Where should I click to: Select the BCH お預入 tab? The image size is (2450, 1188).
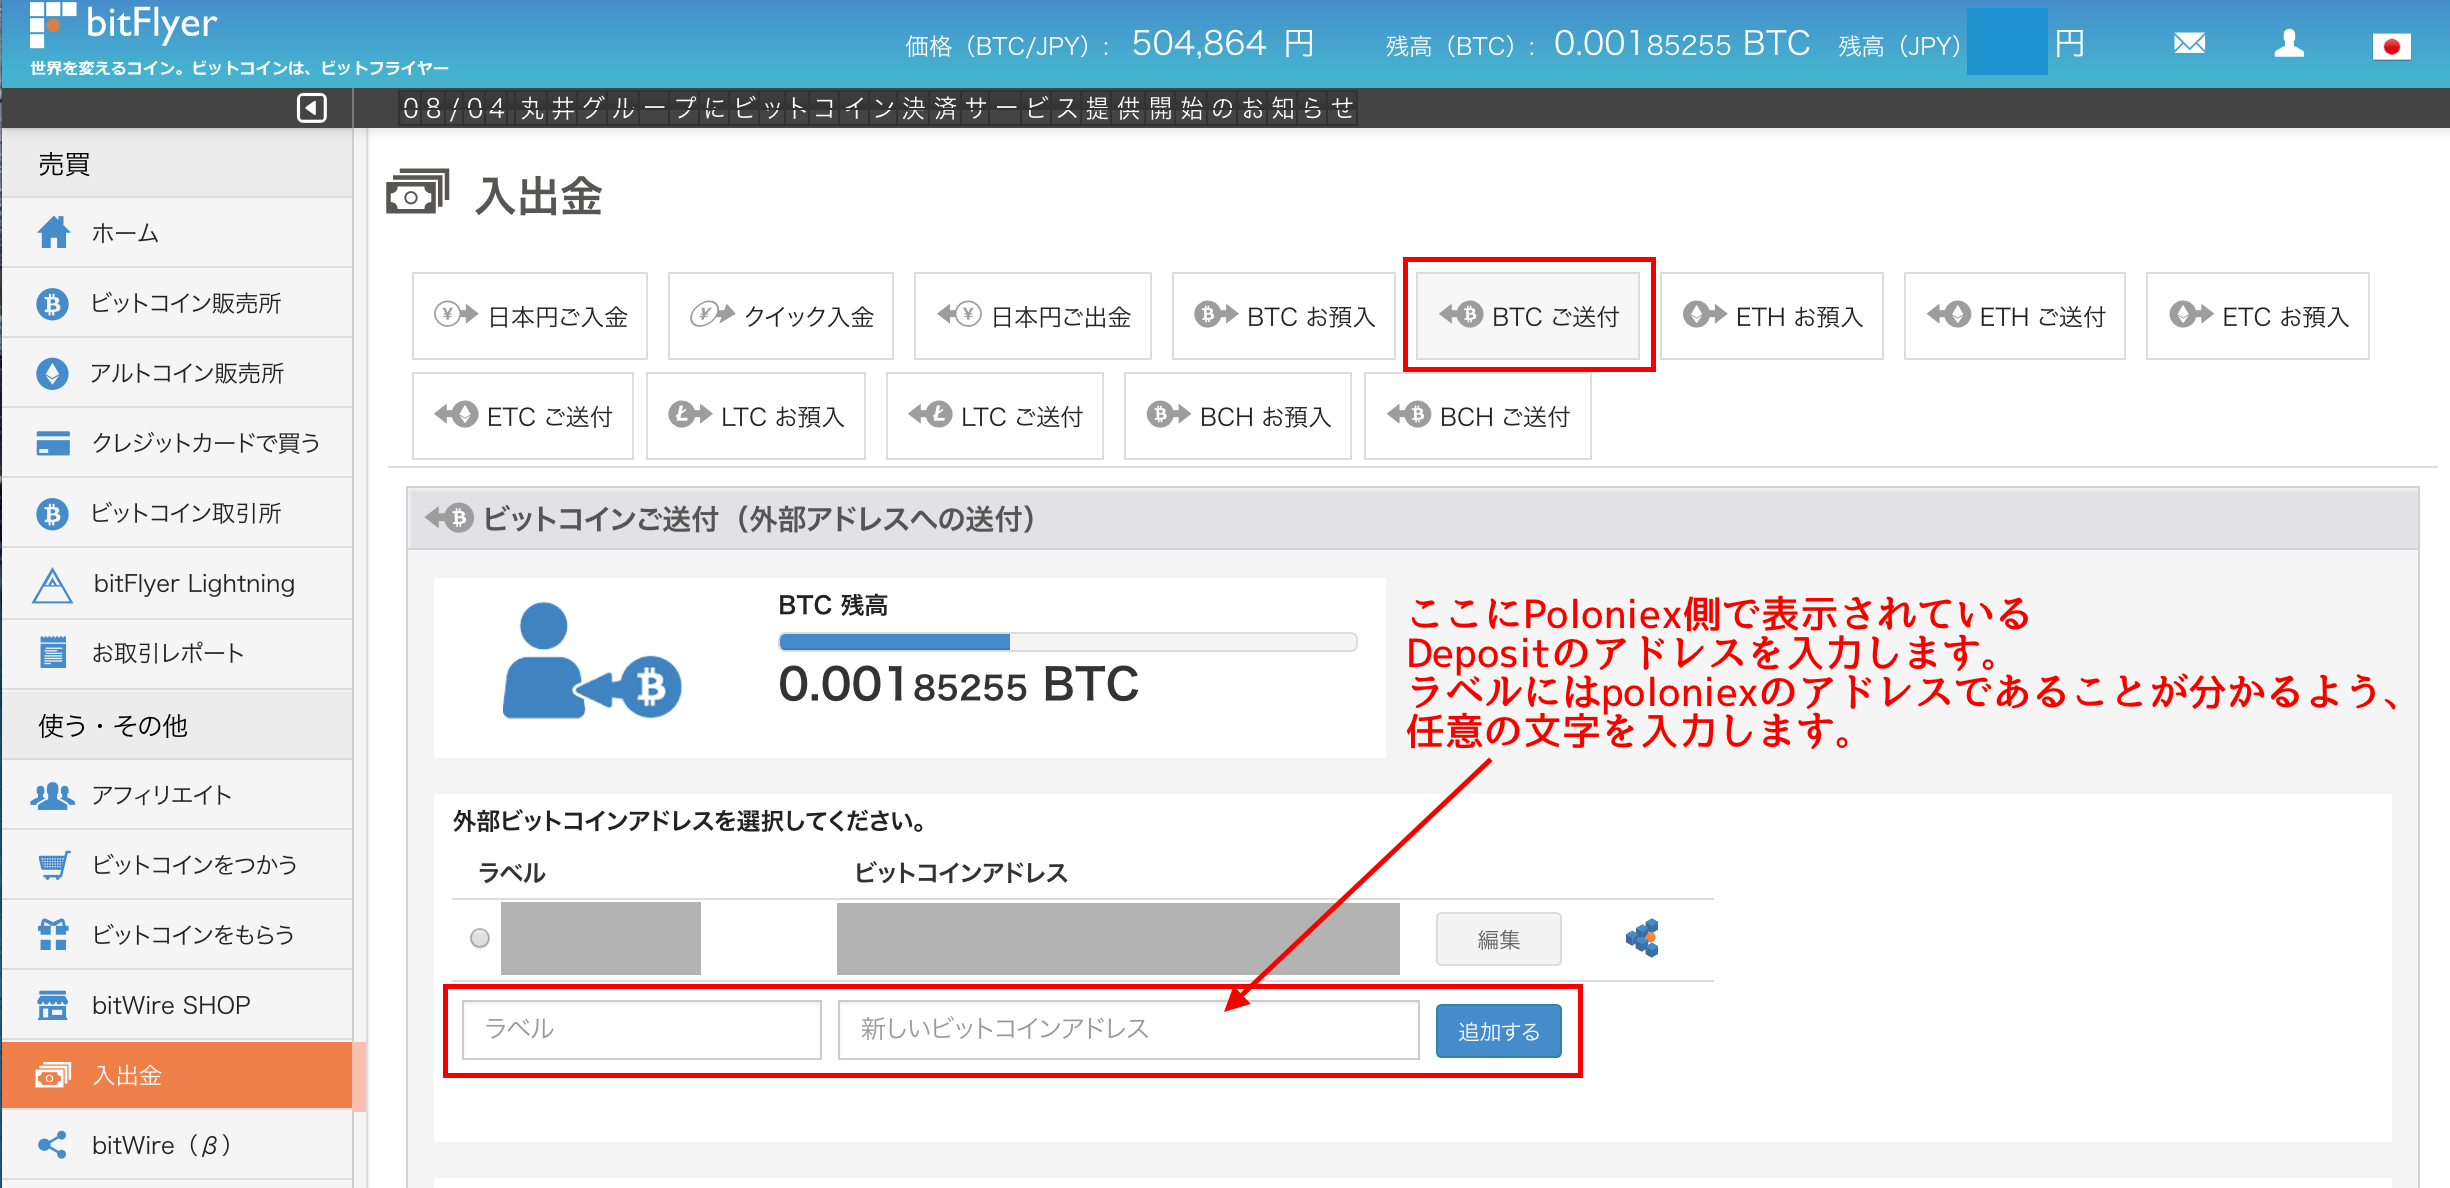(x=1238, y=416)
